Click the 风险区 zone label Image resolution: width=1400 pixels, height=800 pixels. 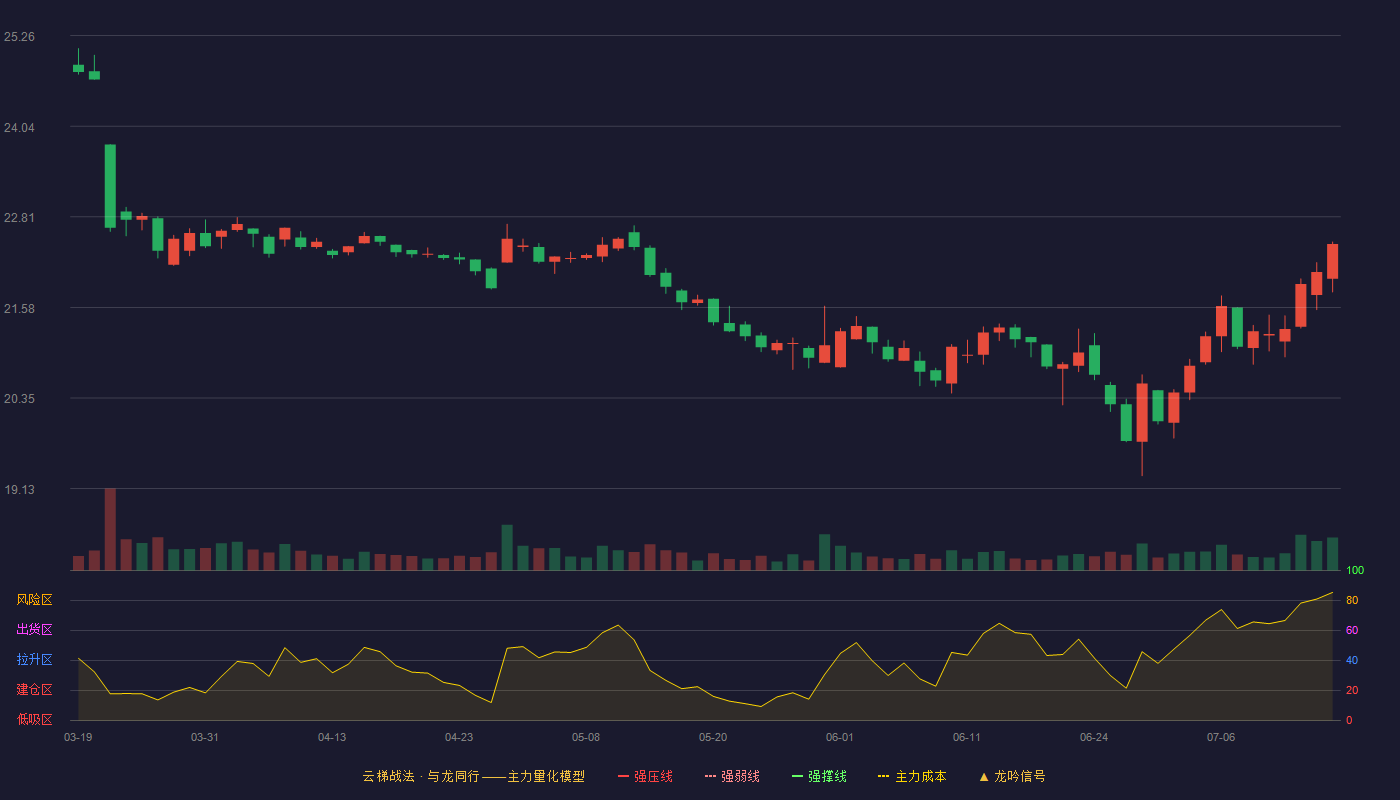click(34, 600)
